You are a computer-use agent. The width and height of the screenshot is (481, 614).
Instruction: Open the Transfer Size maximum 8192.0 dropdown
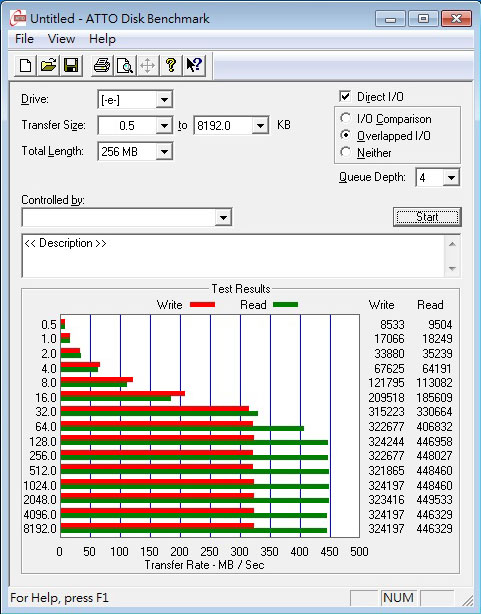260,126
